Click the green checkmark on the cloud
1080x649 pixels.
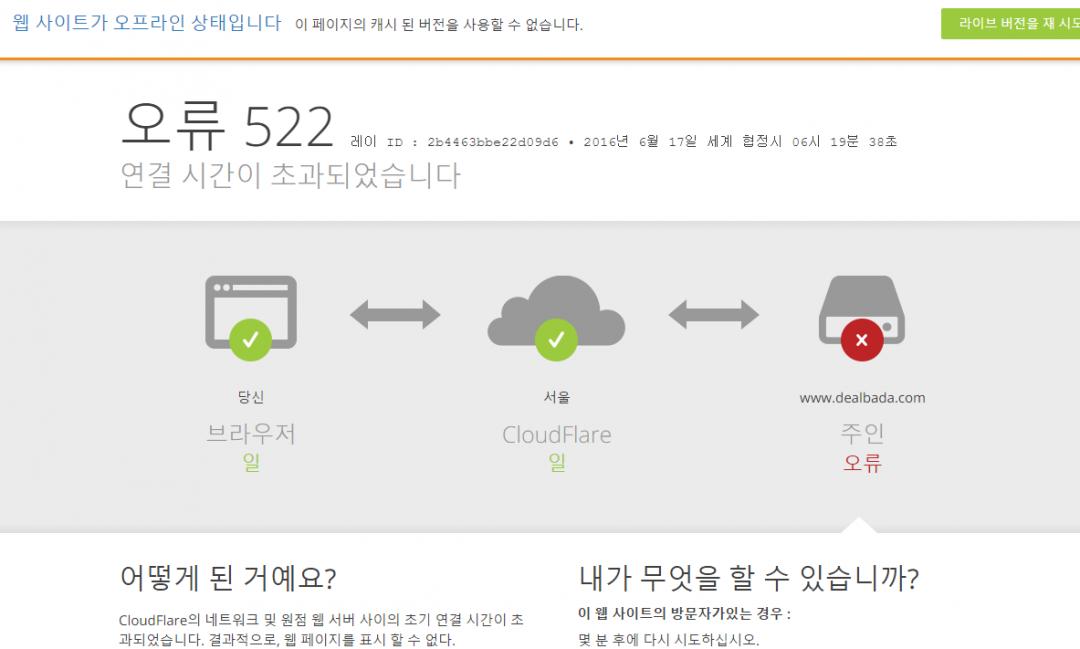(556, 340)
